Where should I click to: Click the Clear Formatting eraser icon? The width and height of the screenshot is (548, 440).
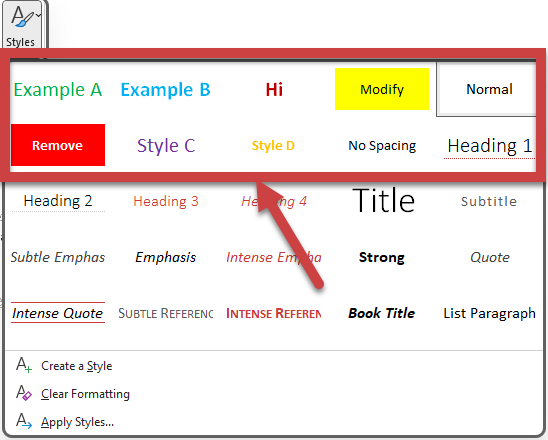coord(24,393)
